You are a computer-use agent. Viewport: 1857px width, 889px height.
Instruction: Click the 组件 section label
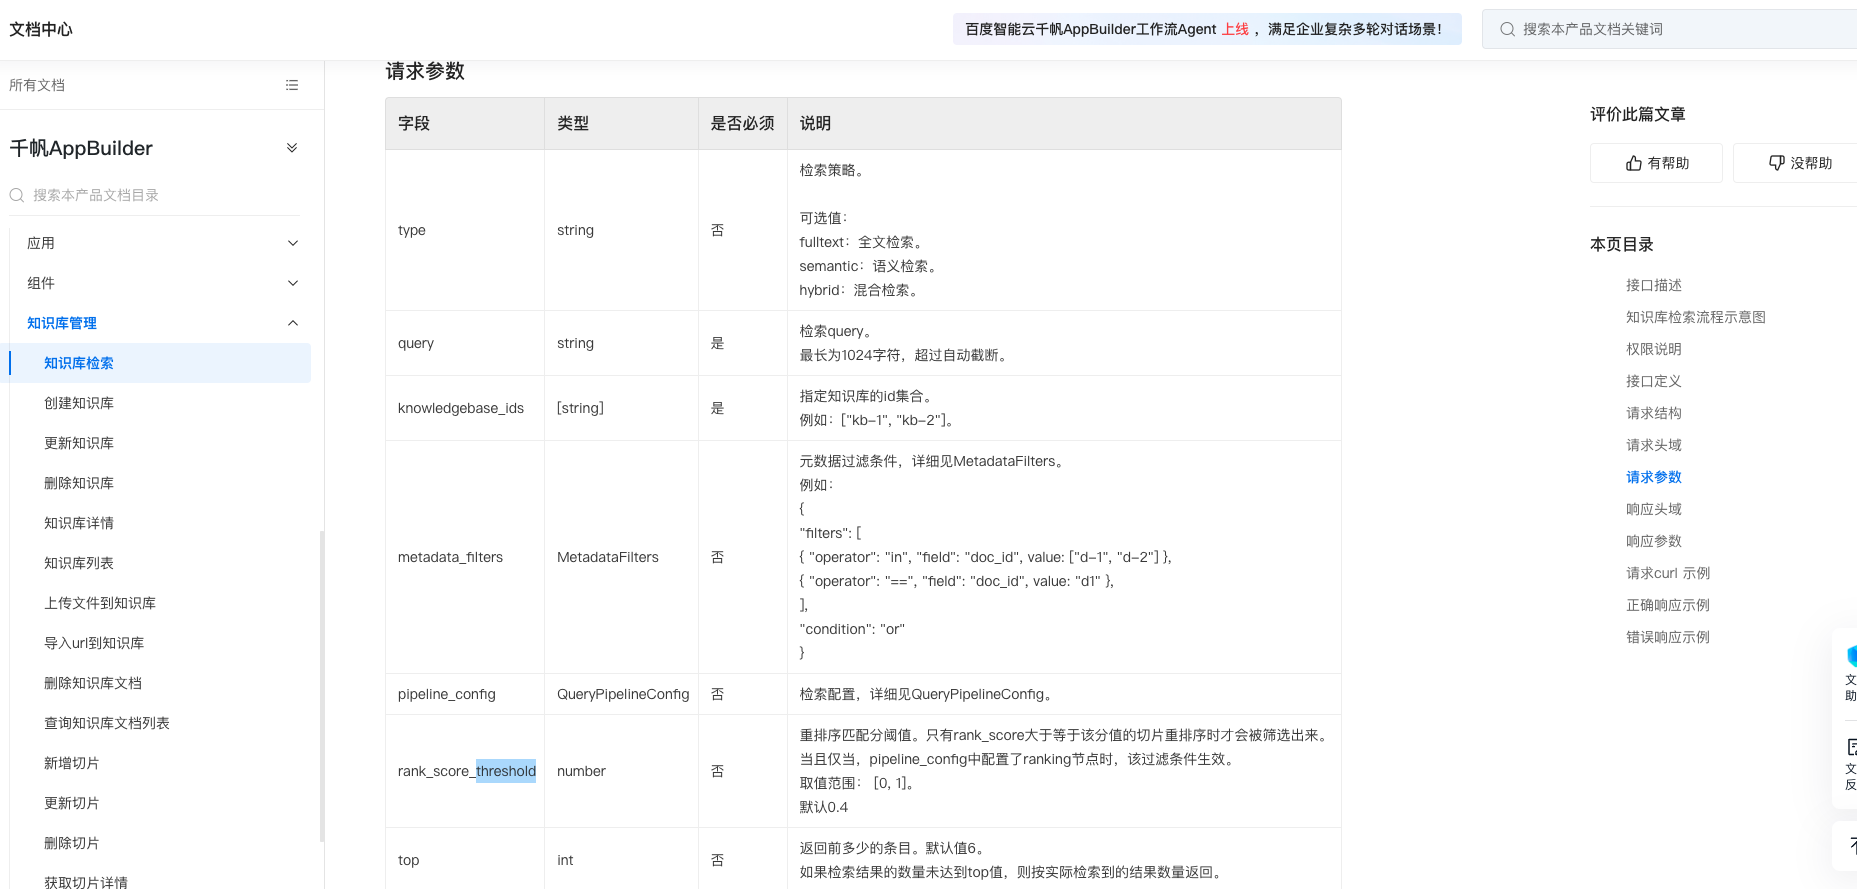click(41, 283)
